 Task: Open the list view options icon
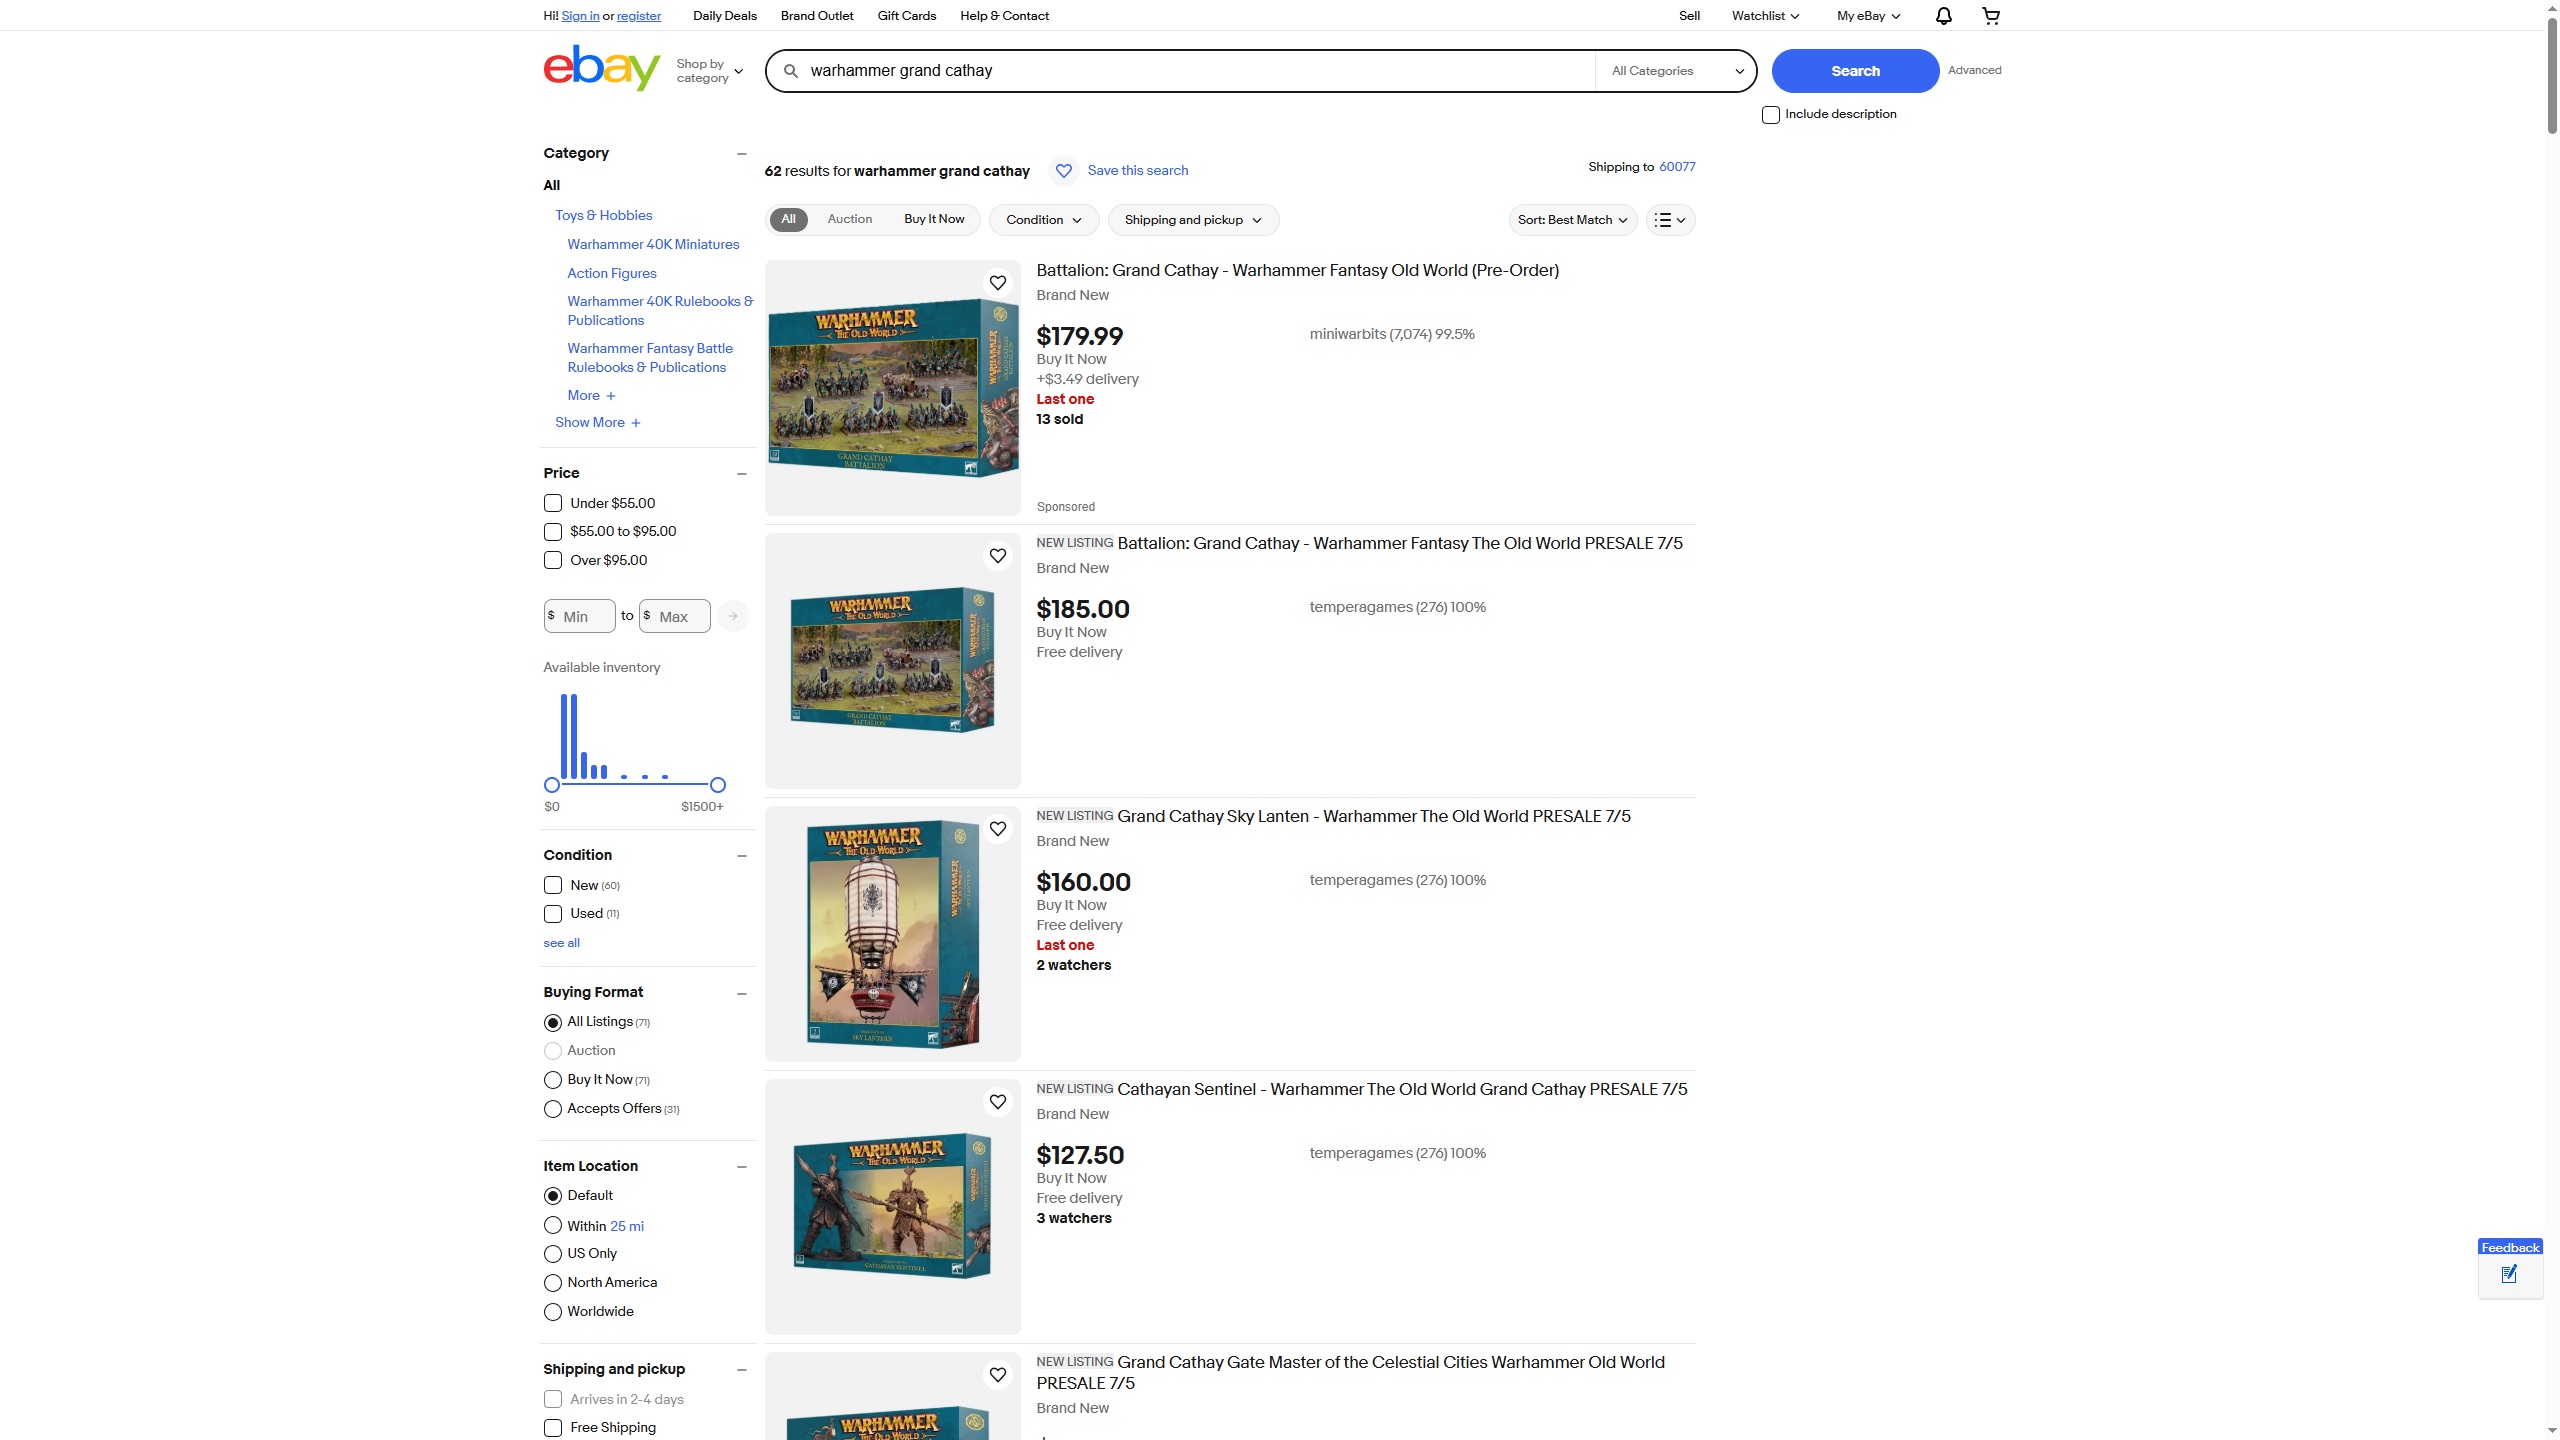point(1670,220)
